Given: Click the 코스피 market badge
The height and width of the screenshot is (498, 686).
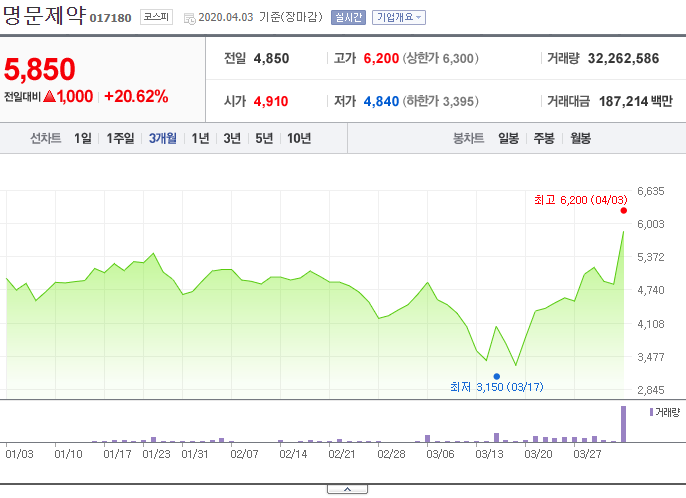Looking at the screenshot, I should coord(157,17).
